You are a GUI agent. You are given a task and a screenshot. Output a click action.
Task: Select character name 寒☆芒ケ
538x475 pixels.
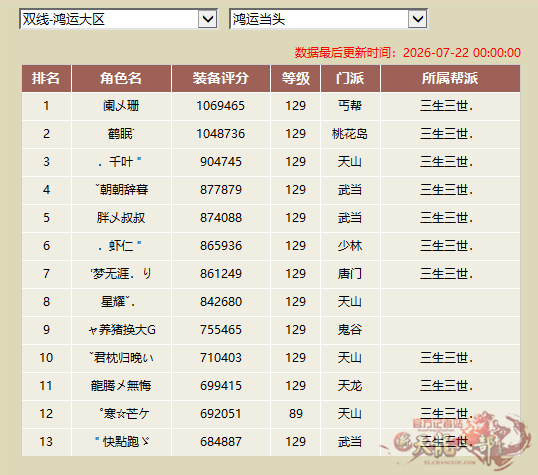[x=124, y=414]
